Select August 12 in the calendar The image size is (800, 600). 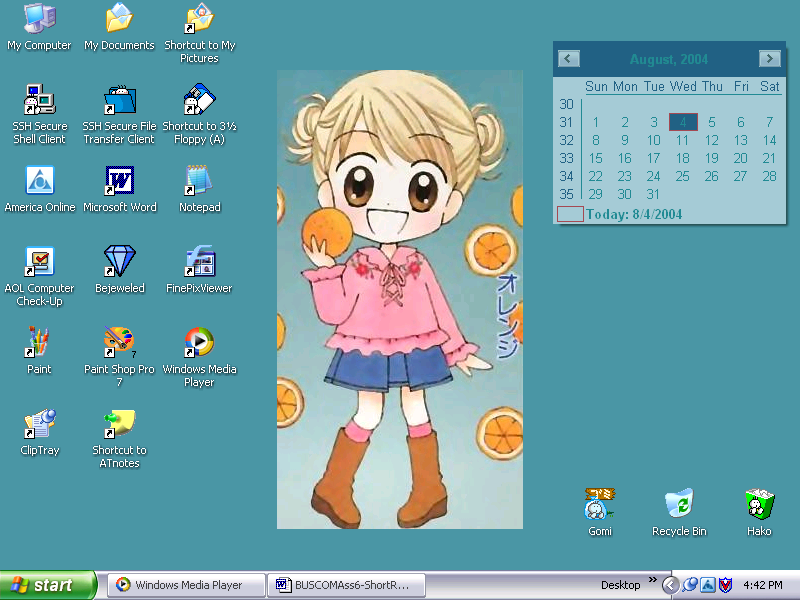[712, 140]
